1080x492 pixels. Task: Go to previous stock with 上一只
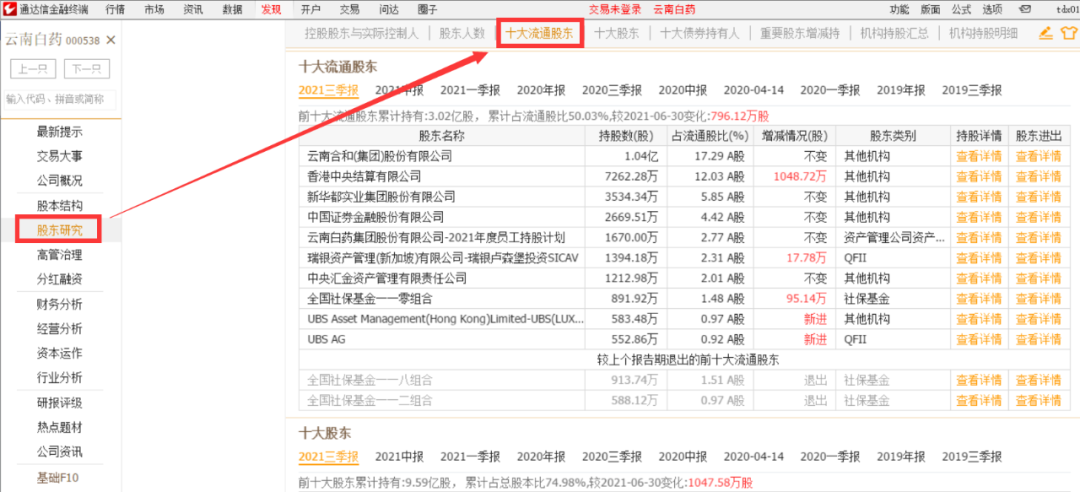point(33,69)
